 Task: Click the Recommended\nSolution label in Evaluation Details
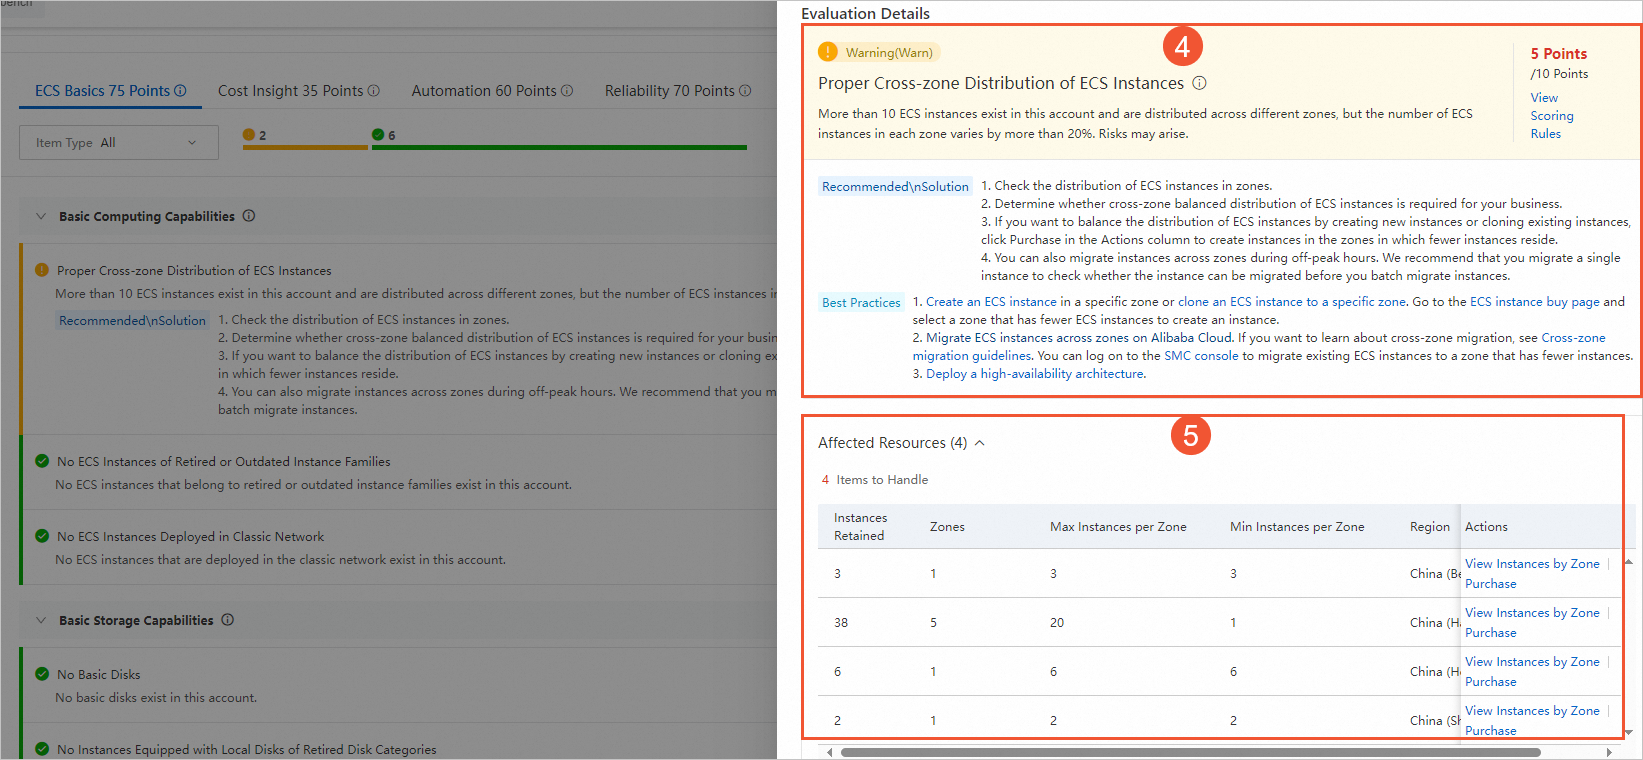(895, 187)
